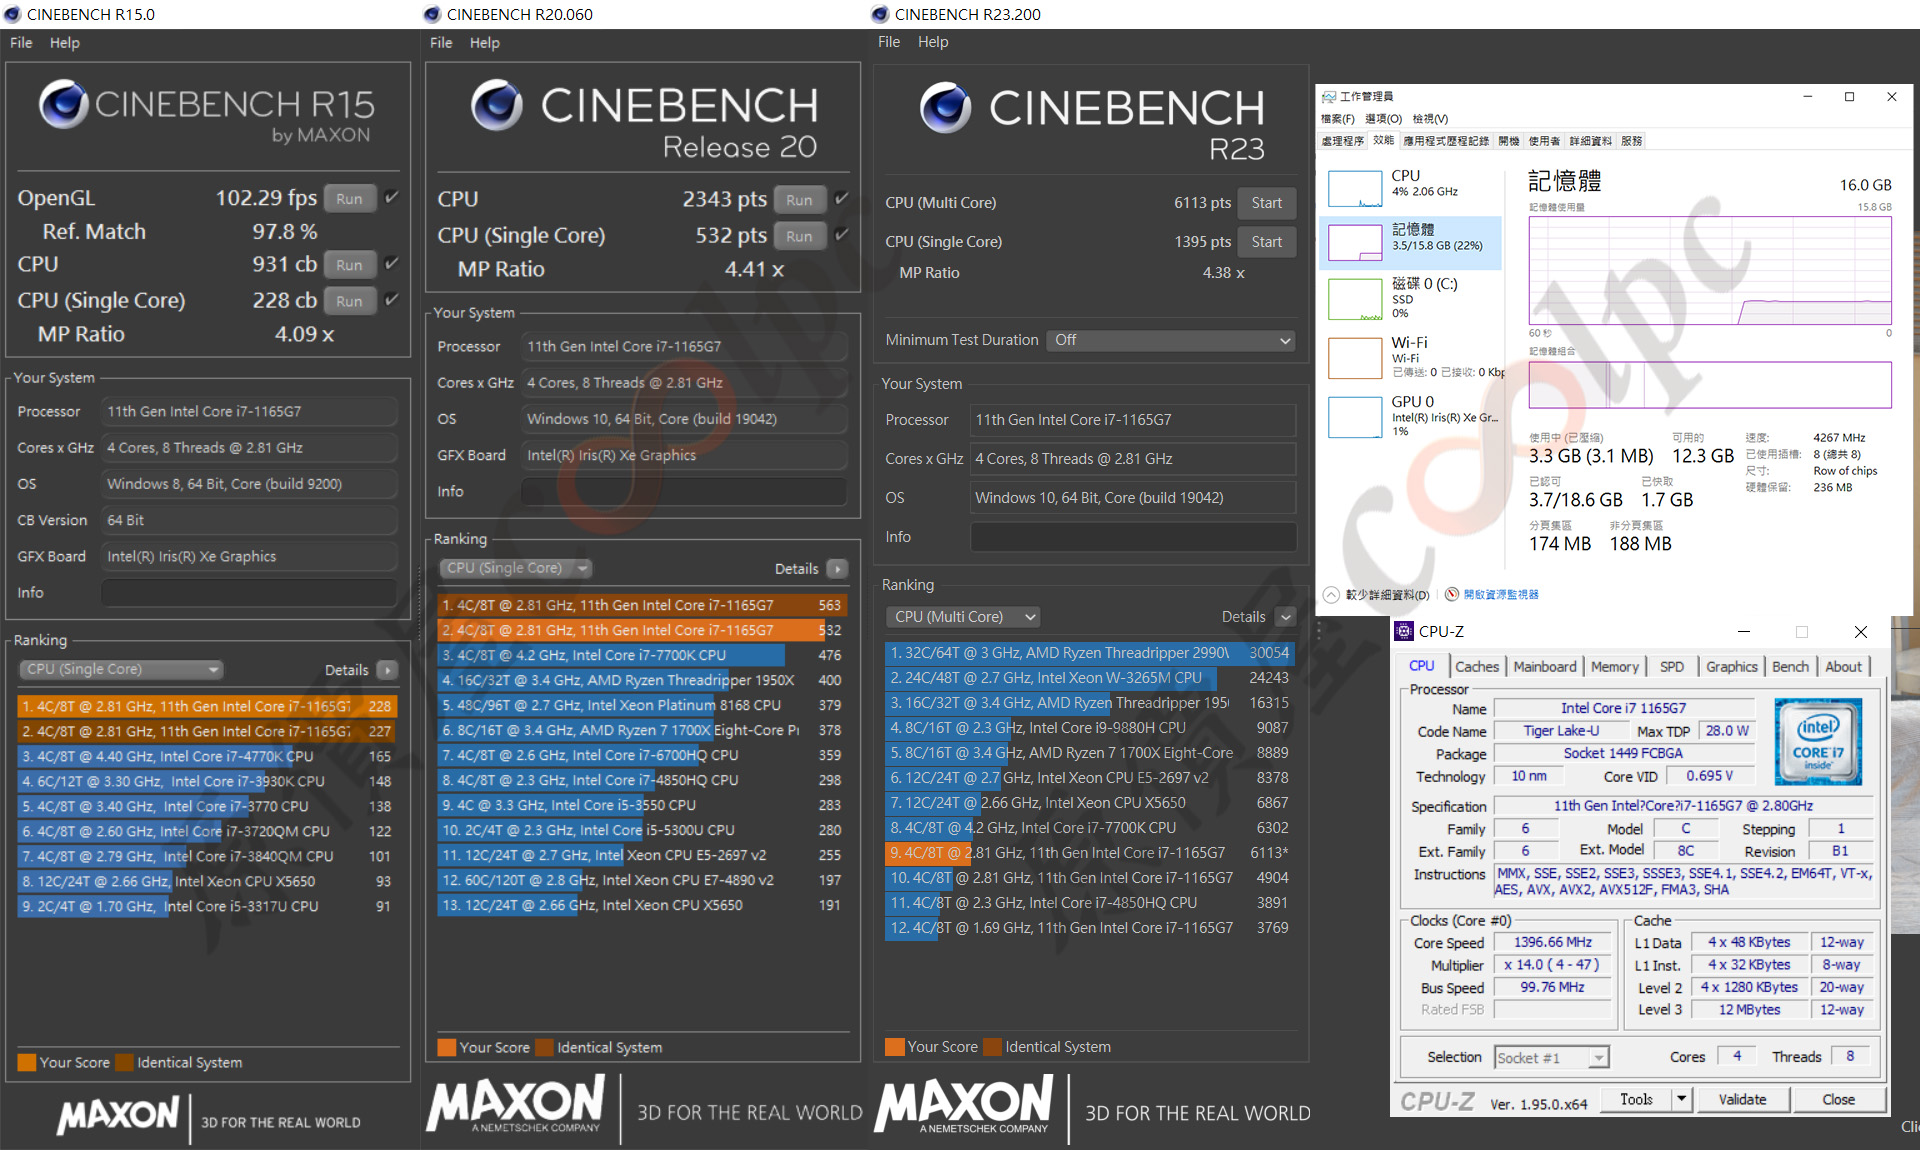Click Info input field in Cinebench R20

pyautogui.click(x=684, y=492)
